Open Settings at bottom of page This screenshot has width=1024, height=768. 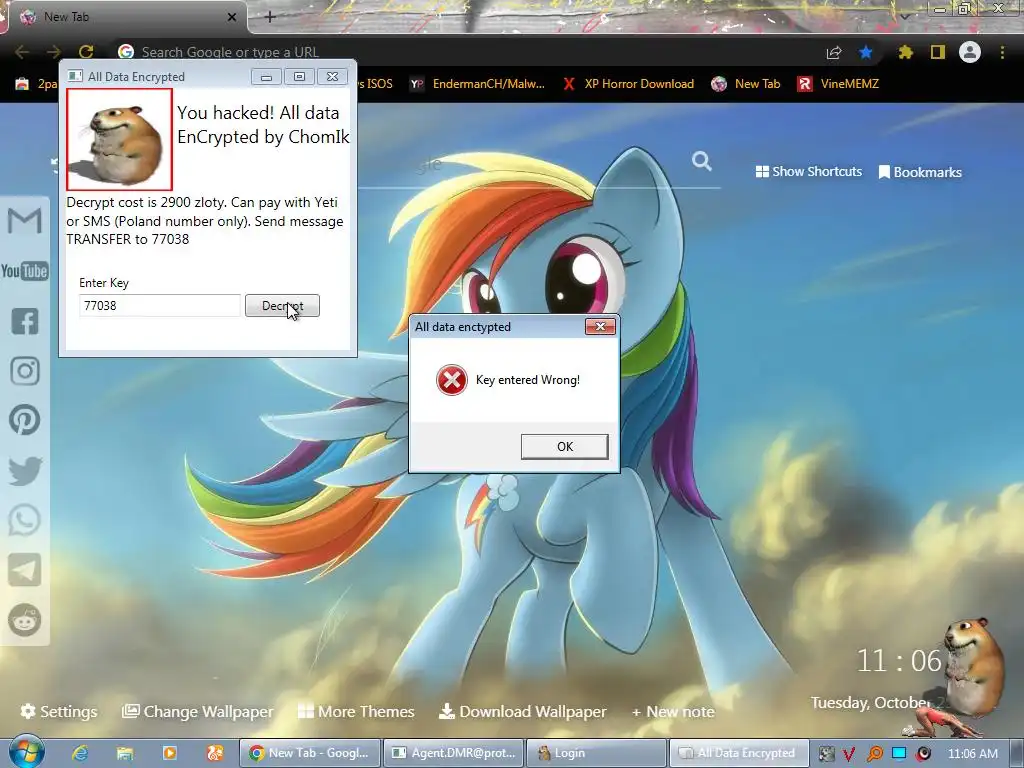59,711
